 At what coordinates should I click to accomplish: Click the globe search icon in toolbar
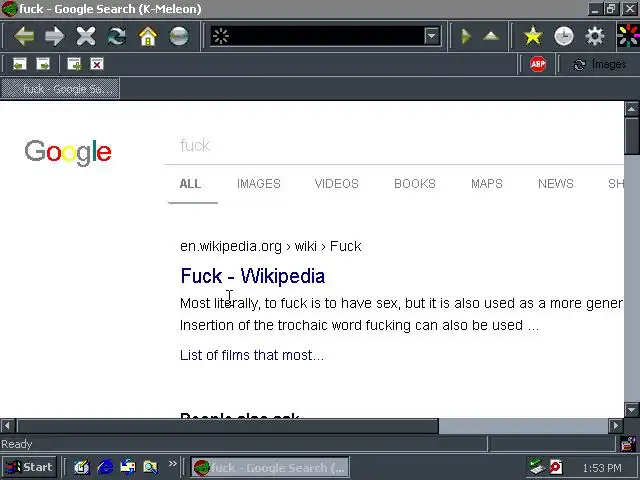click(x=179, y=36)
